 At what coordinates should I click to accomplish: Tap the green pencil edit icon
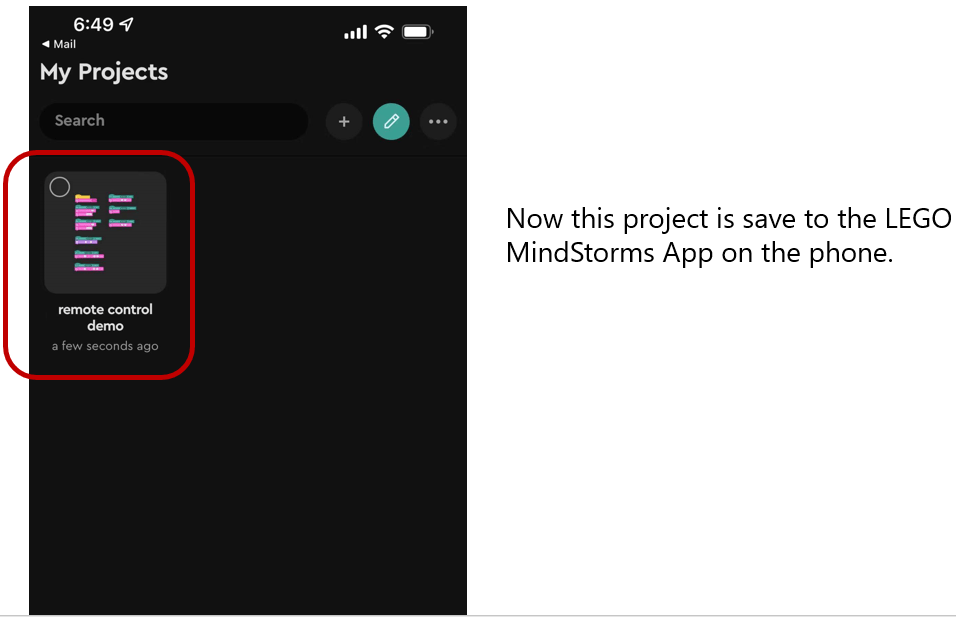(x=391, y=122)
